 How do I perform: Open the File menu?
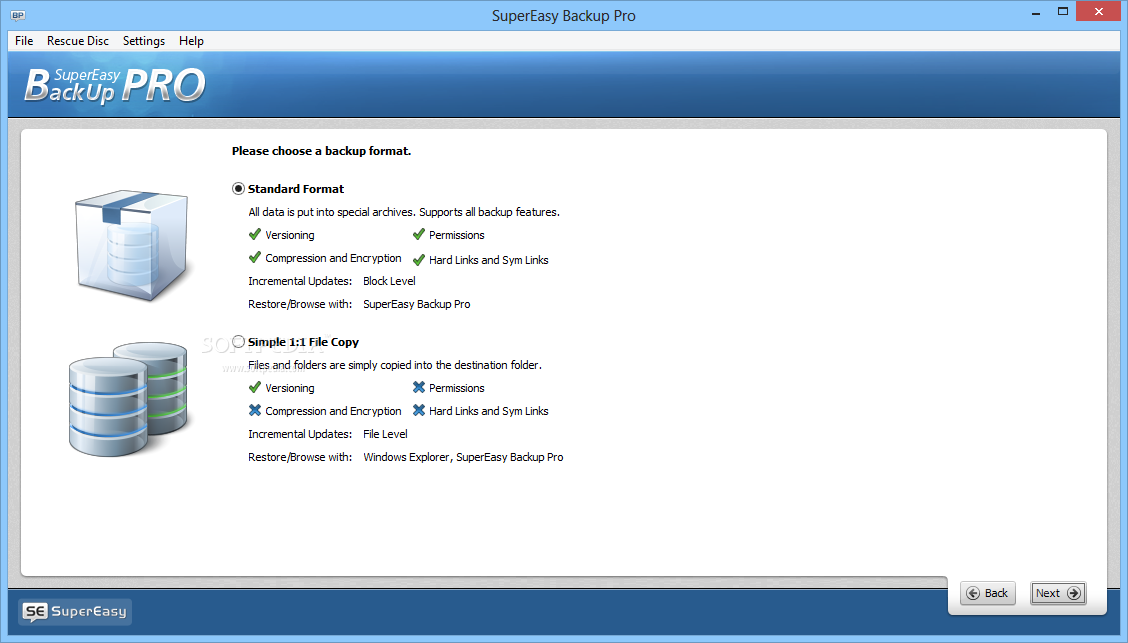(24, 41)
